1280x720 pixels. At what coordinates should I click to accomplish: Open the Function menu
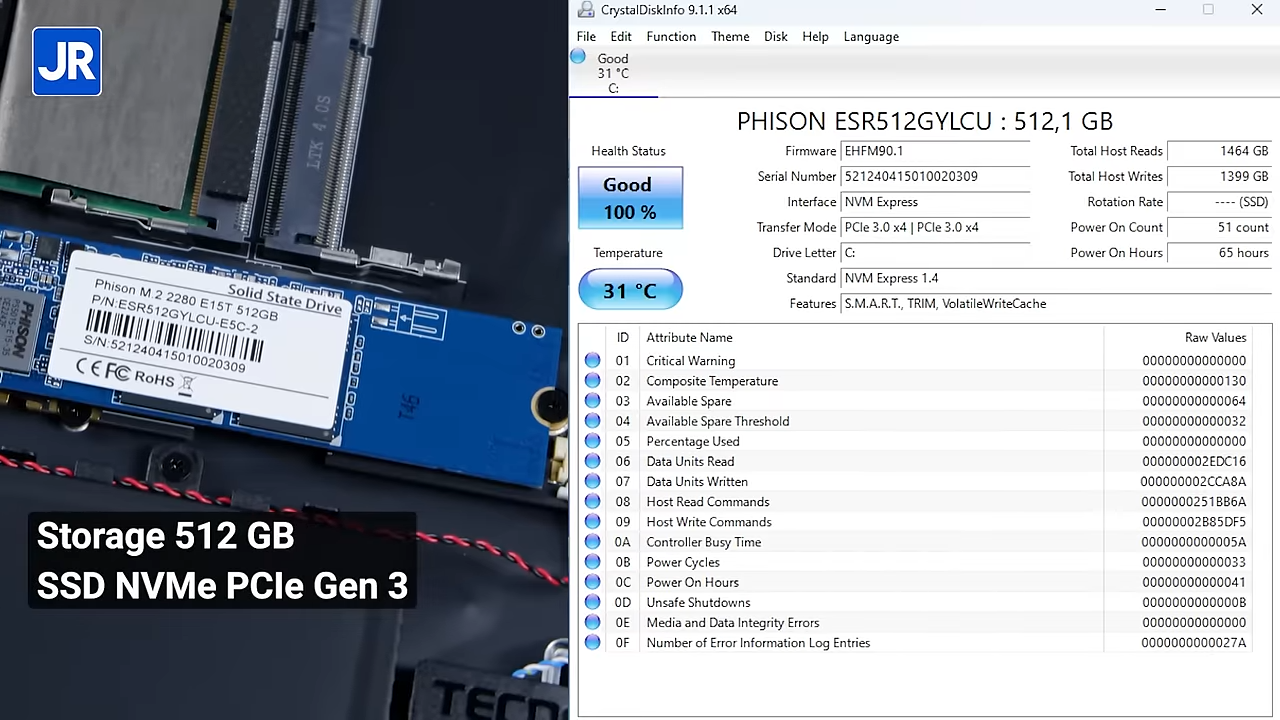[x=671, y=37]
